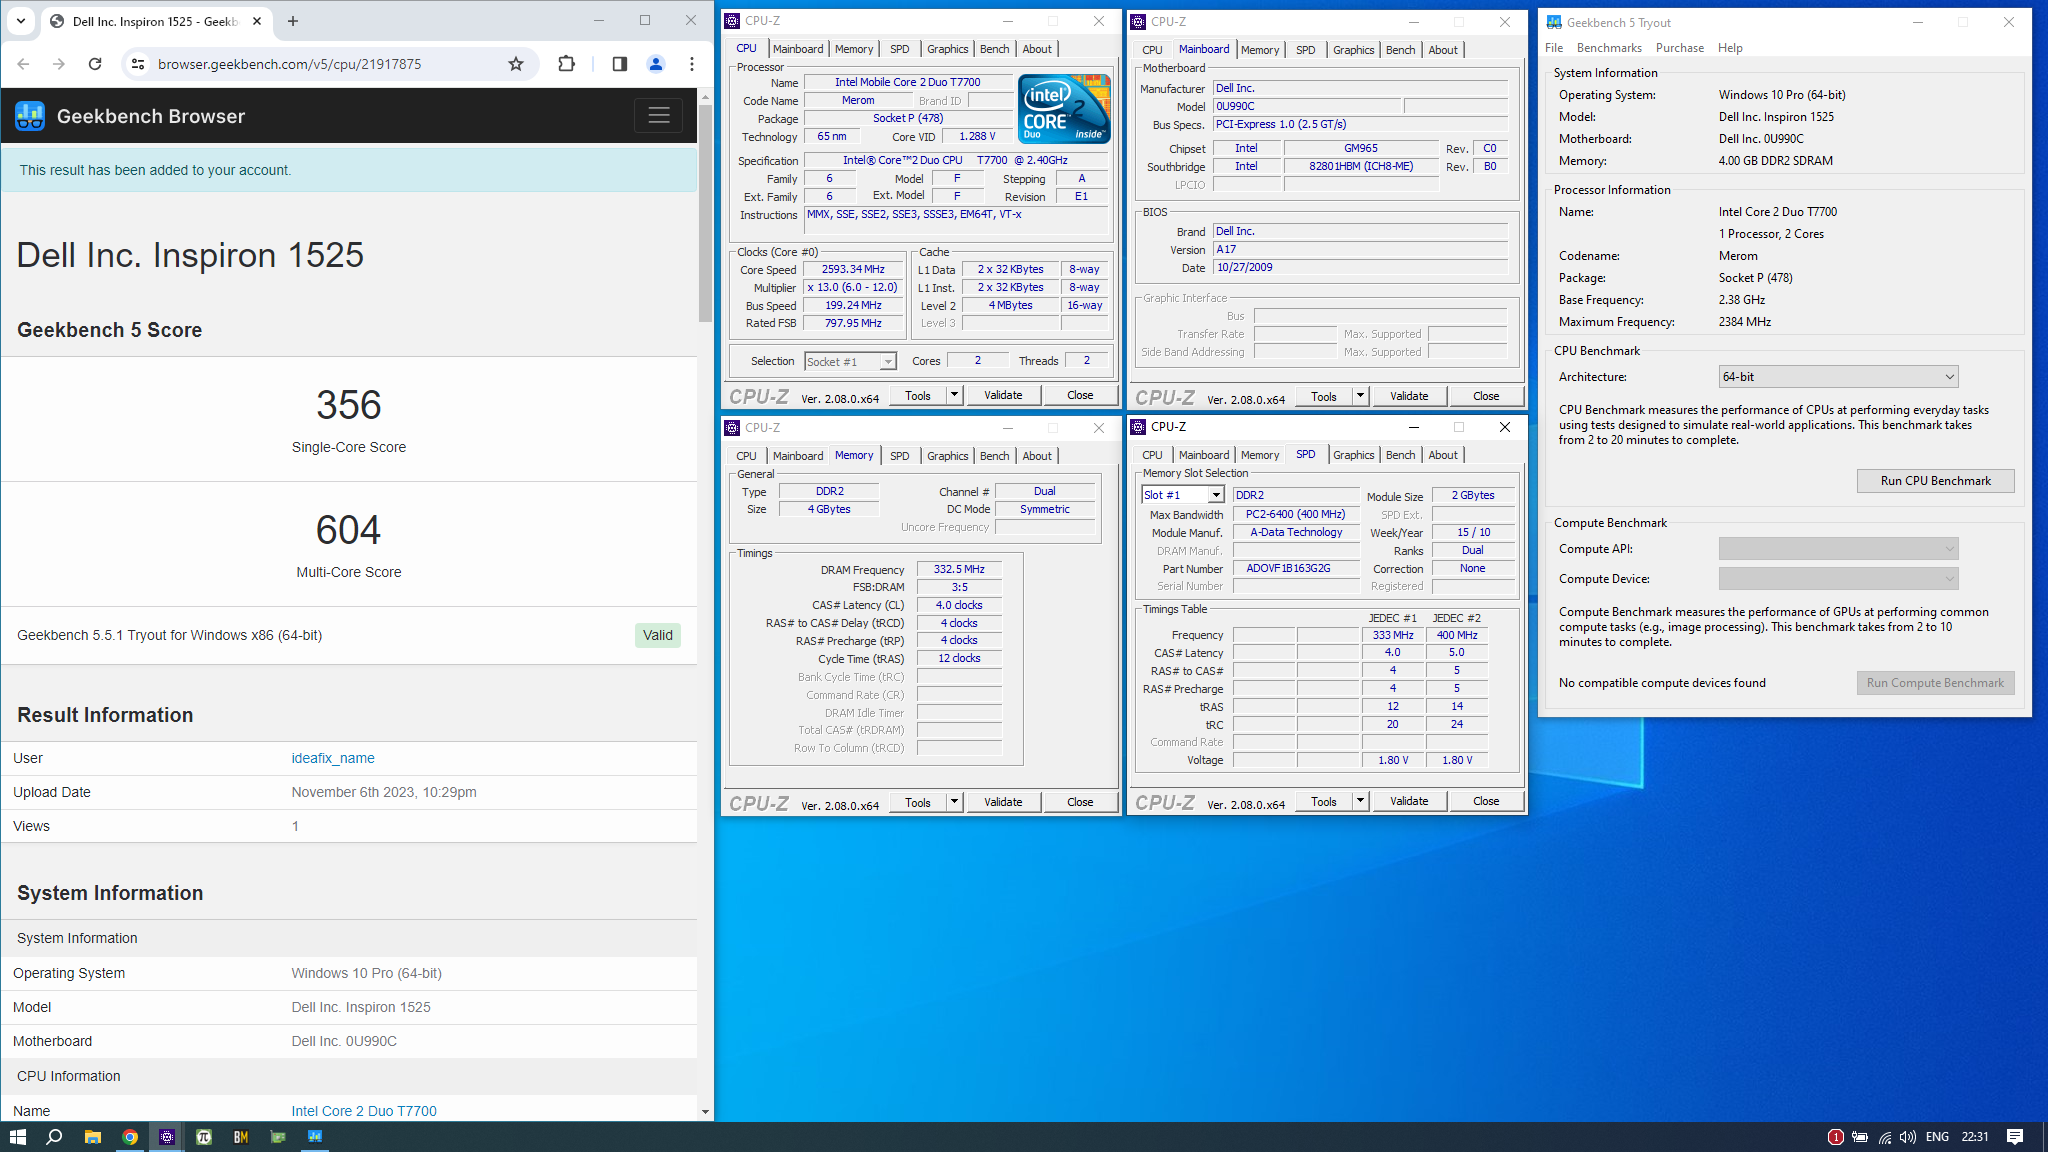Select SPD tab in top-left CPU-Z window

pos(900,49)
